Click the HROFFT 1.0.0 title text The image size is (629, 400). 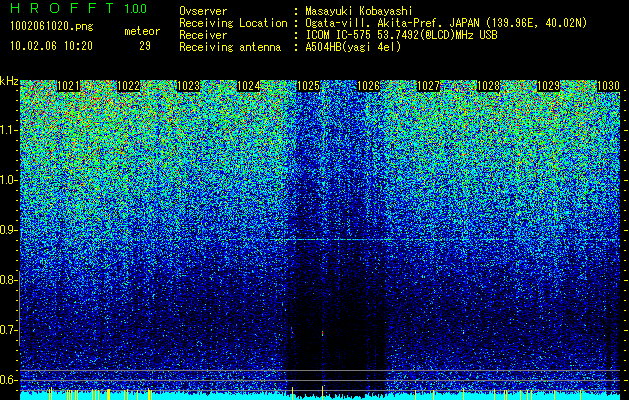(x=78, y=8)
